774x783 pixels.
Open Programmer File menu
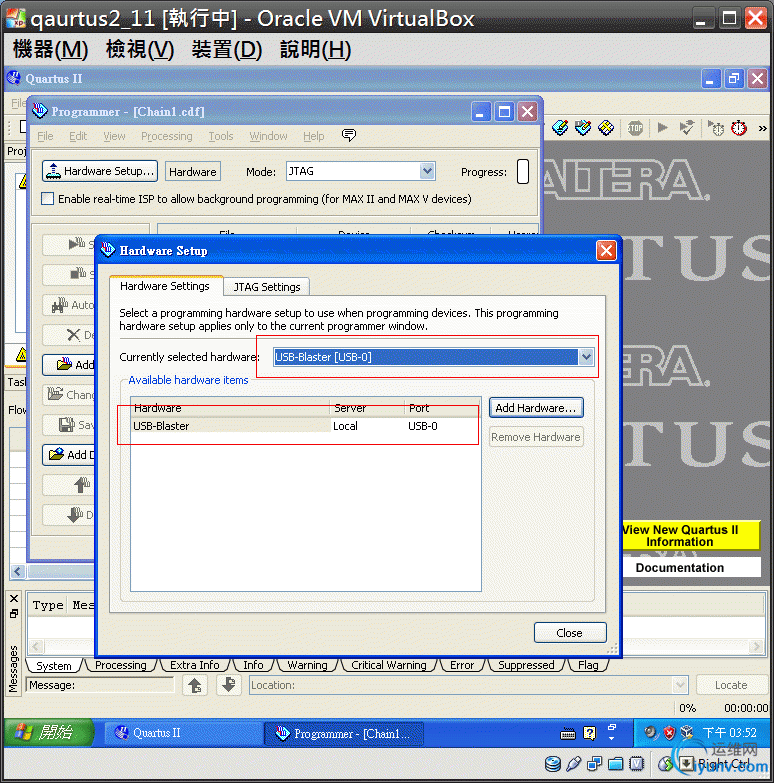pyautogui.click(x=45, y=136)
